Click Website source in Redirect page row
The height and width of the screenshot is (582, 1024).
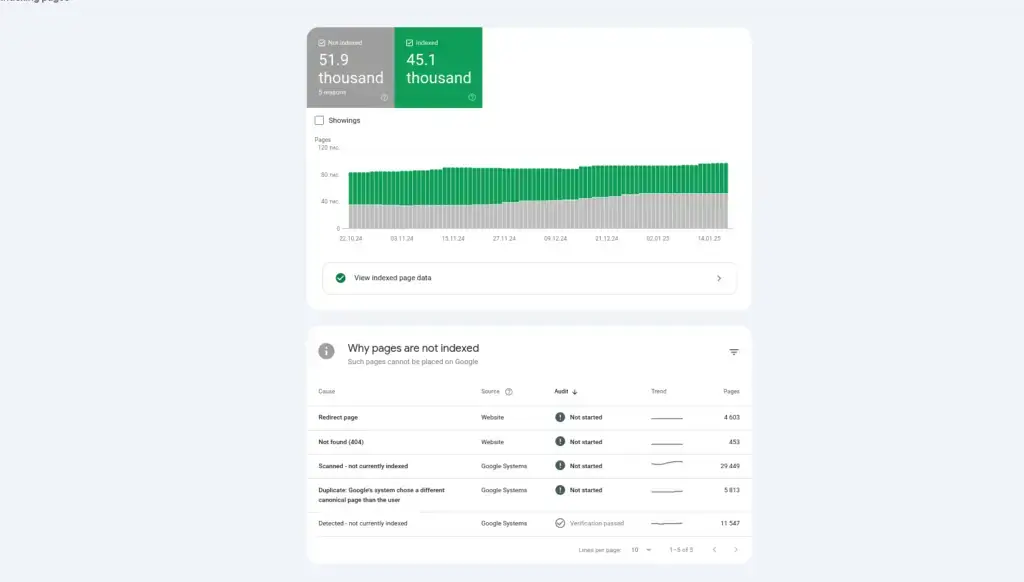(x=492, y=417)
